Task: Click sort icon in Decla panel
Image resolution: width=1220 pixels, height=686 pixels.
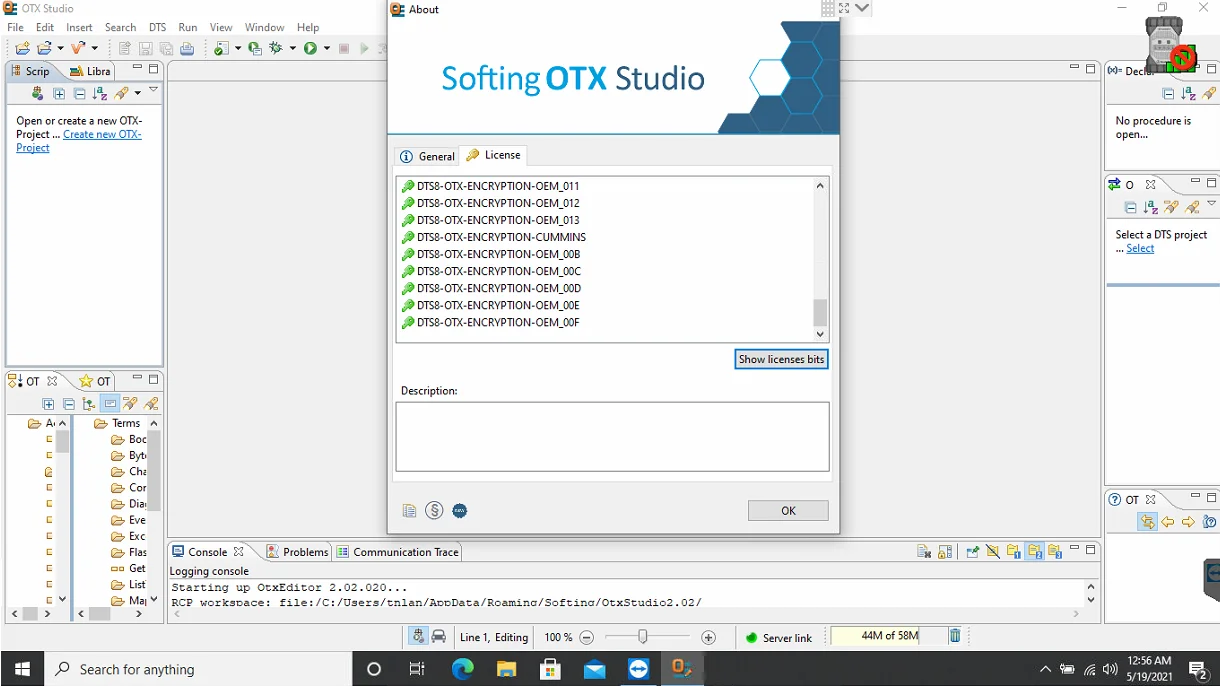Action: click(1188, 93)
